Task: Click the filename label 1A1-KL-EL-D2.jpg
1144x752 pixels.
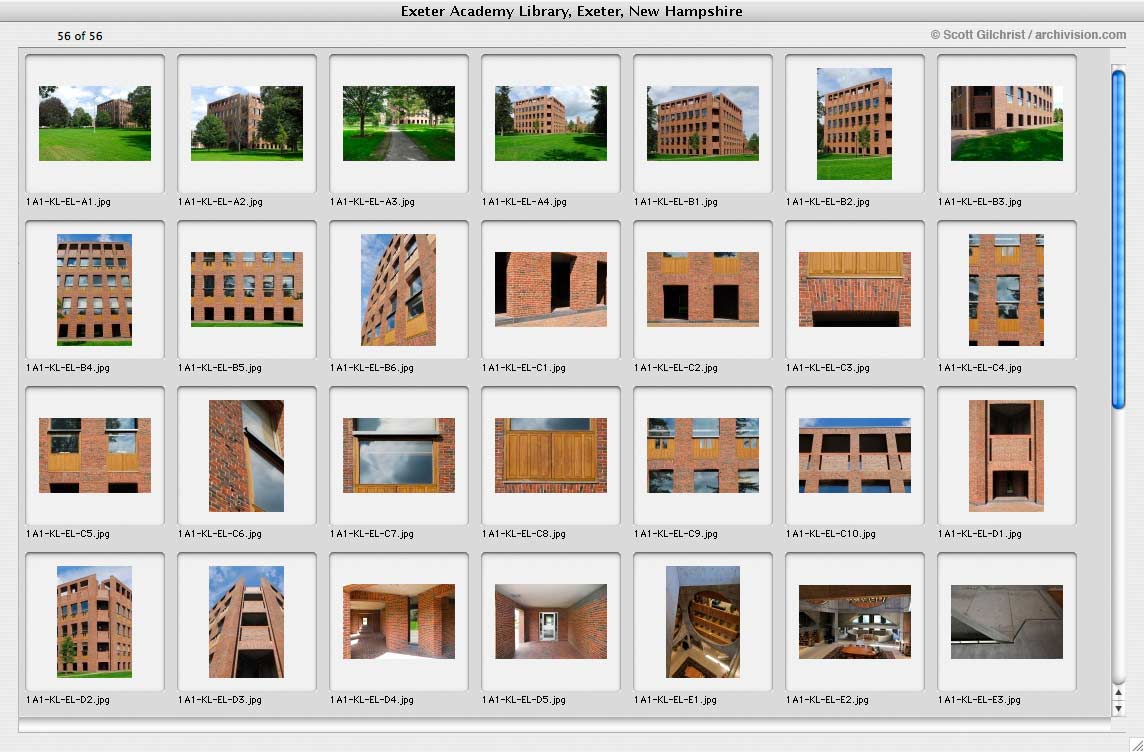Action: coord(68,700)
